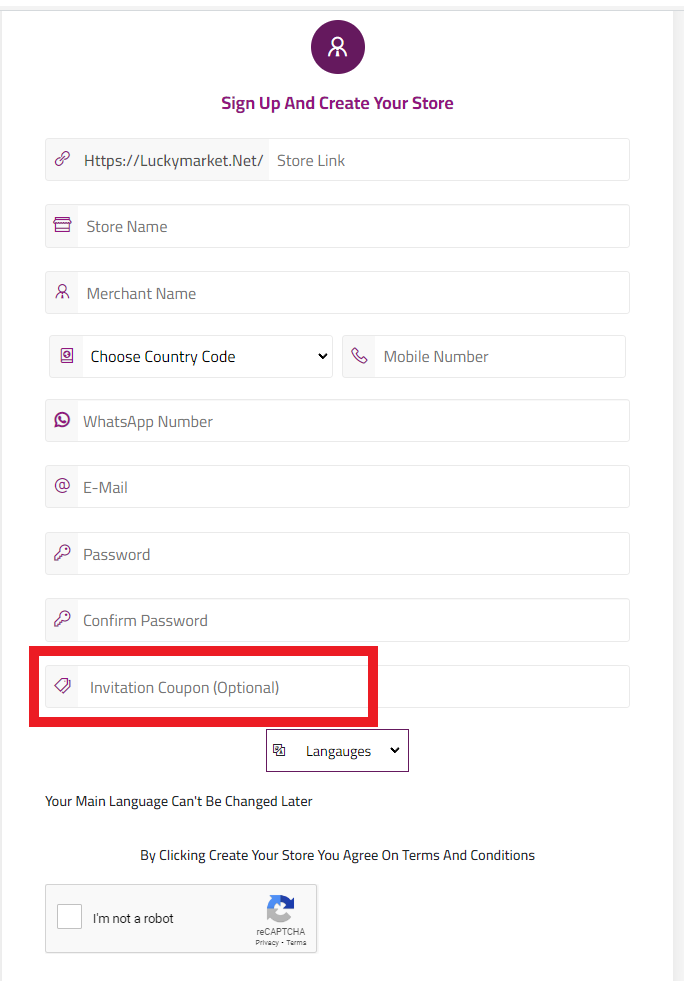The image size is (684, 981).
Task: Click the translate icon in Langauges selector
Action: point(280,750)
